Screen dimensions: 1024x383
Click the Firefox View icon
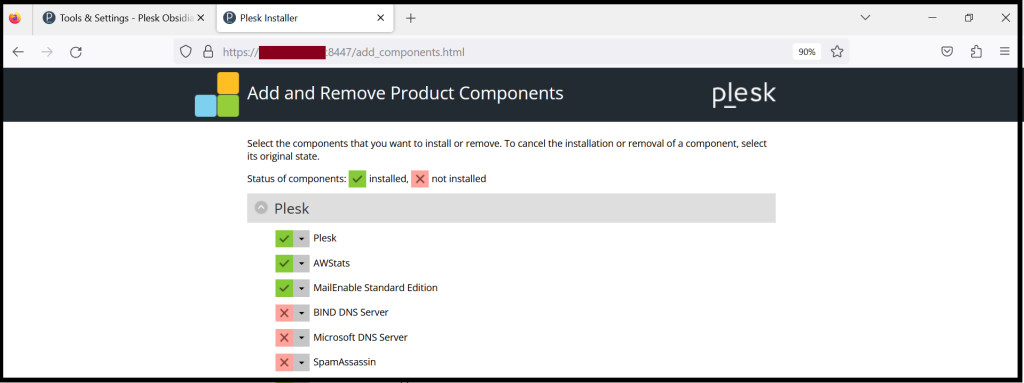pos(15,18)
